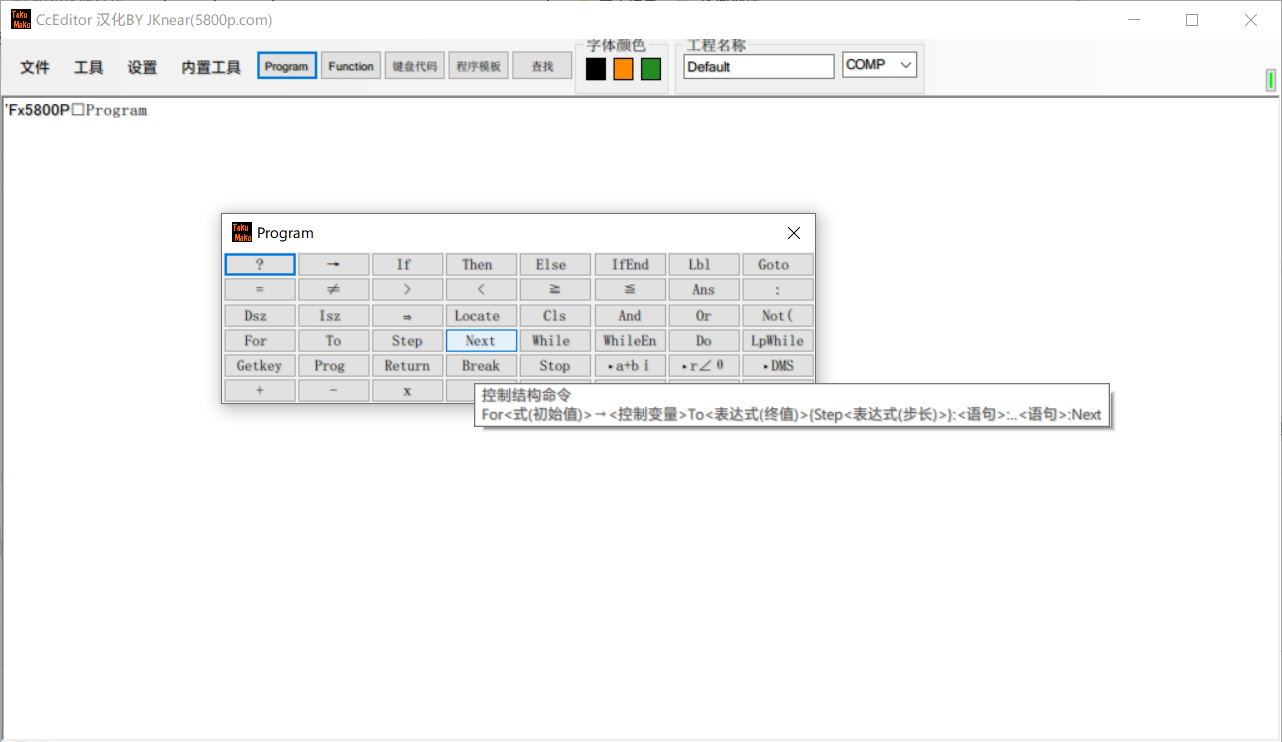Insert the < less-than operator
1282x742 pixels.
tap(481, 290)
